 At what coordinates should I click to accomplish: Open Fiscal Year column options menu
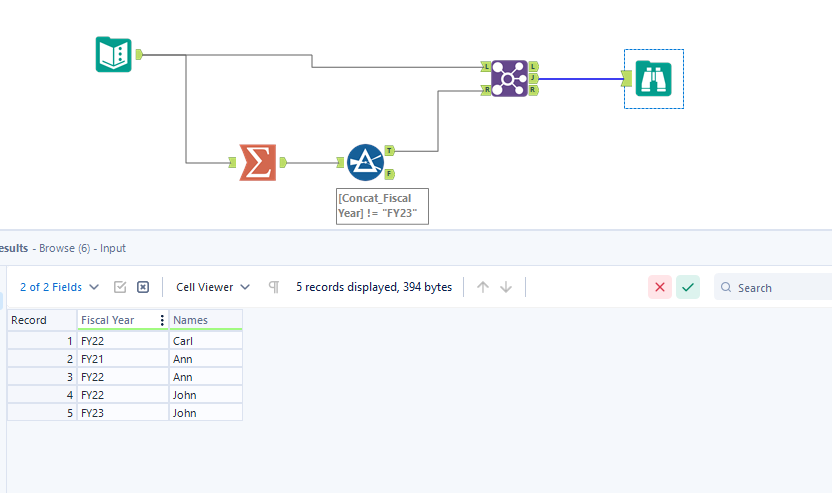(162, 320)
